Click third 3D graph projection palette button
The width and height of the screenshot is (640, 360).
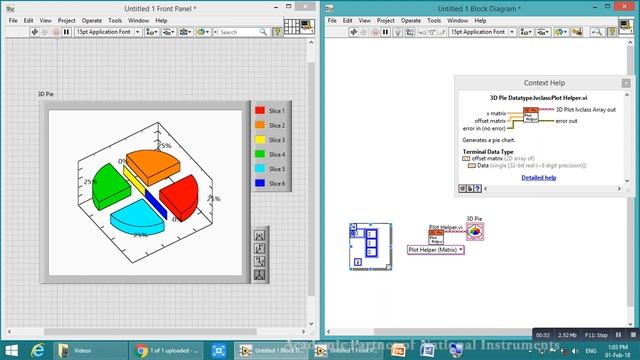coord(260,262)
